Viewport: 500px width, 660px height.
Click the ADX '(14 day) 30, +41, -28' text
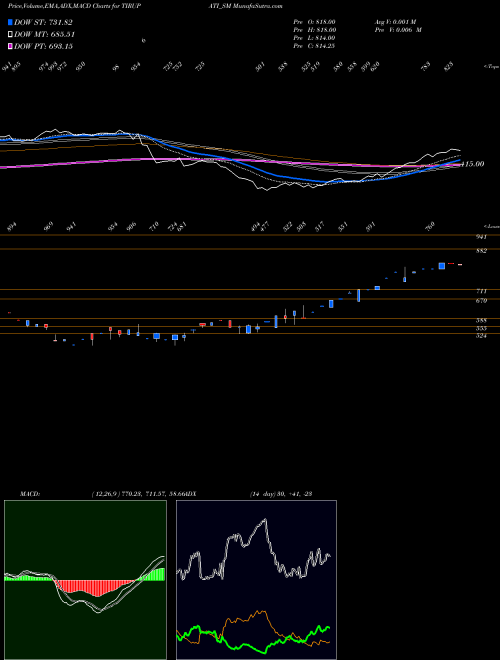point(281,494)
